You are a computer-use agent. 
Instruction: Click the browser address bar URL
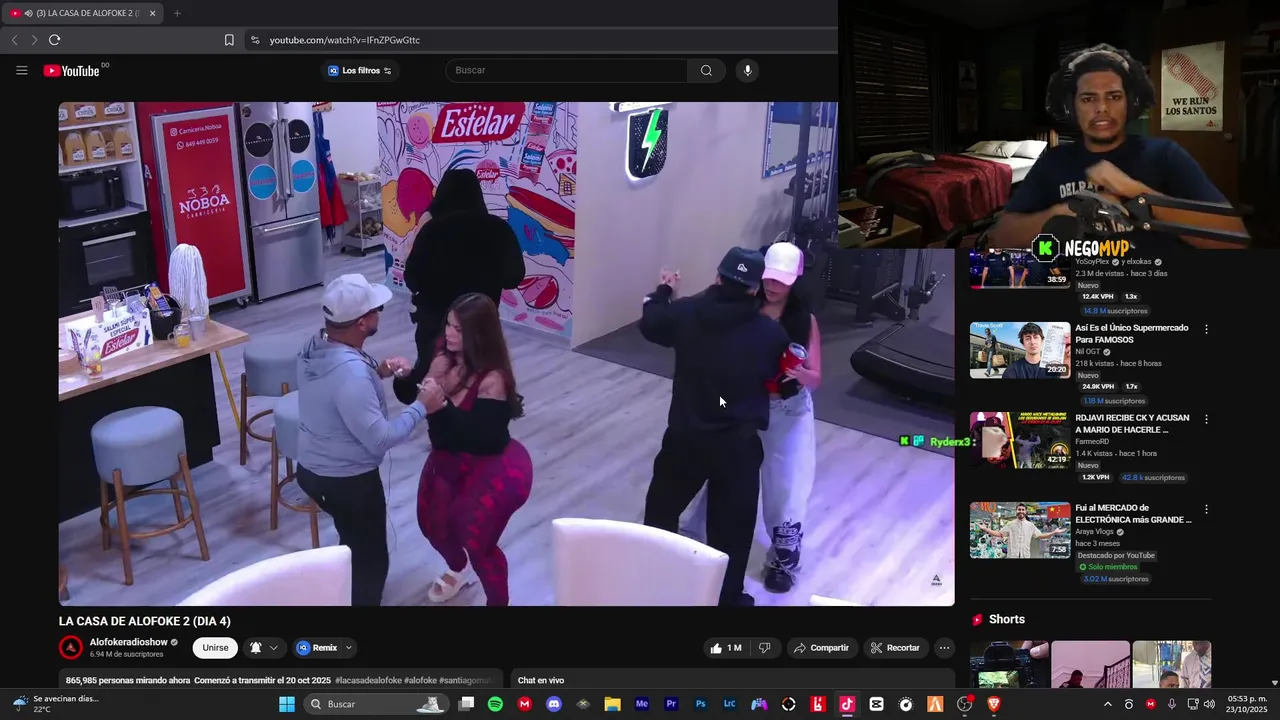point(345,40)
